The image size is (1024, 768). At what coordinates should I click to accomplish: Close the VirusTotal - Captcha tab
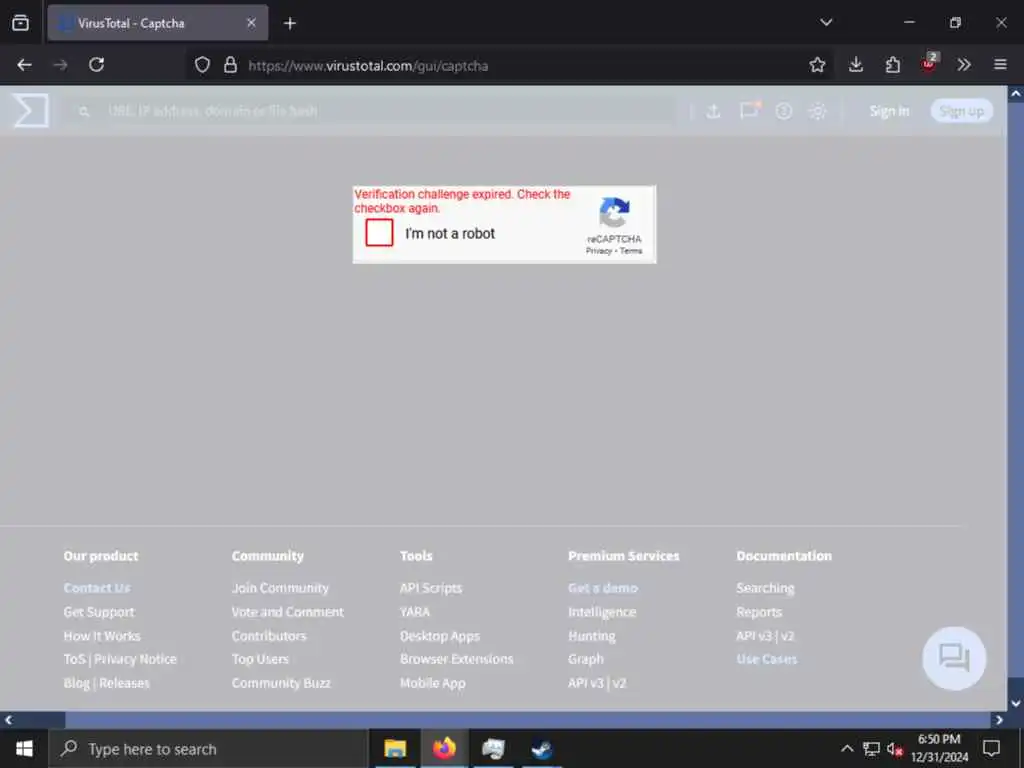(x=251, y=23)
